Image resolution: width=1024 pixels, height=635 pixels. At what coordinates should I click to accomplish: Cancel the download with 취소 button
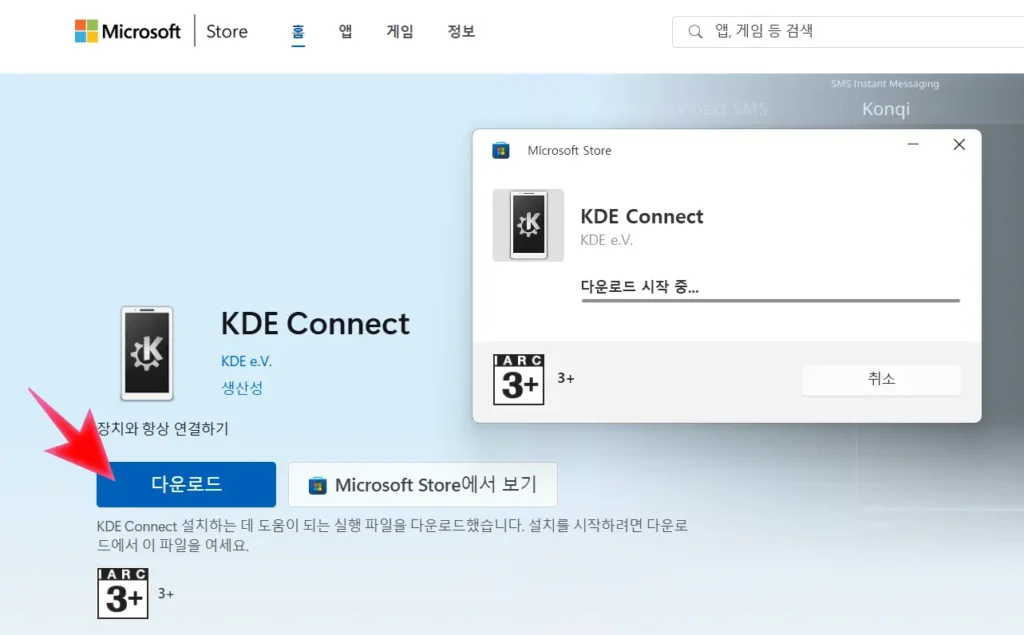882,379
